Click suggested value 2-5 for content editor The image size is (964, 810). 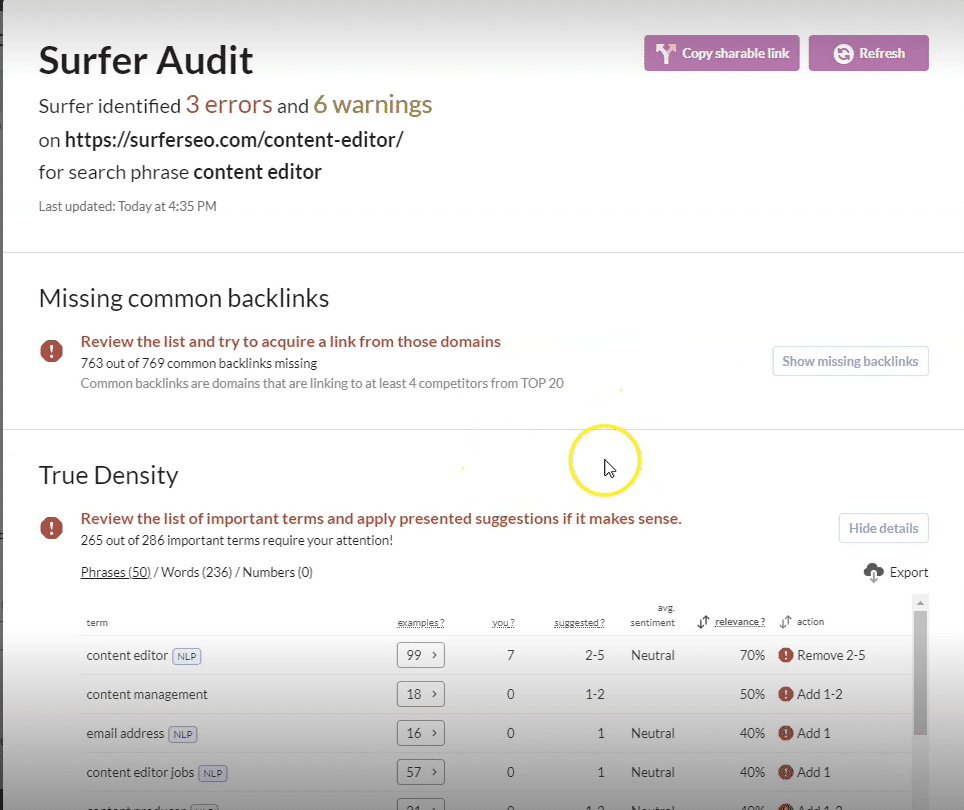pos(595,655)
